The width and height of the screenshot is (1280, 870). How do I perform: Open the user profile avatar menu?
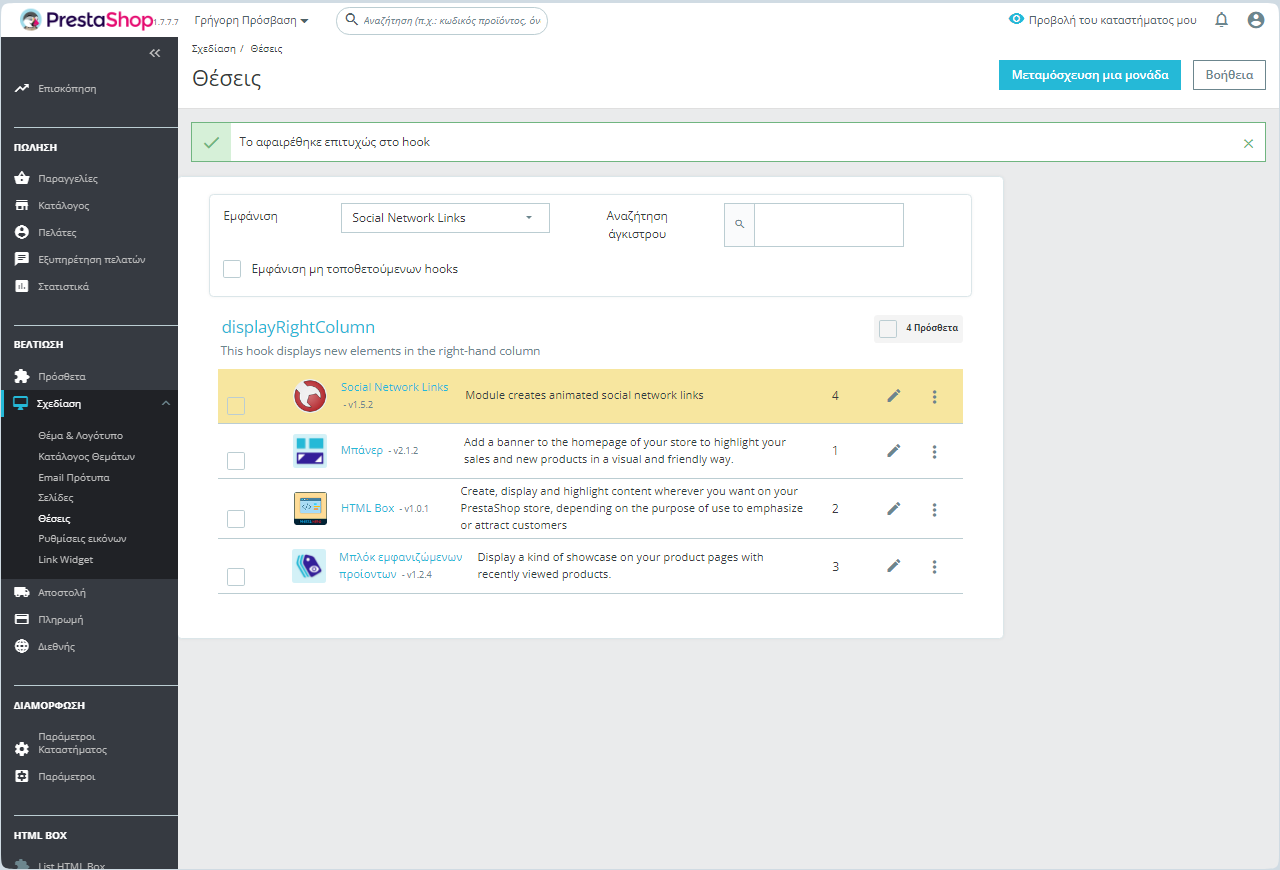[x=1256, y=20]
